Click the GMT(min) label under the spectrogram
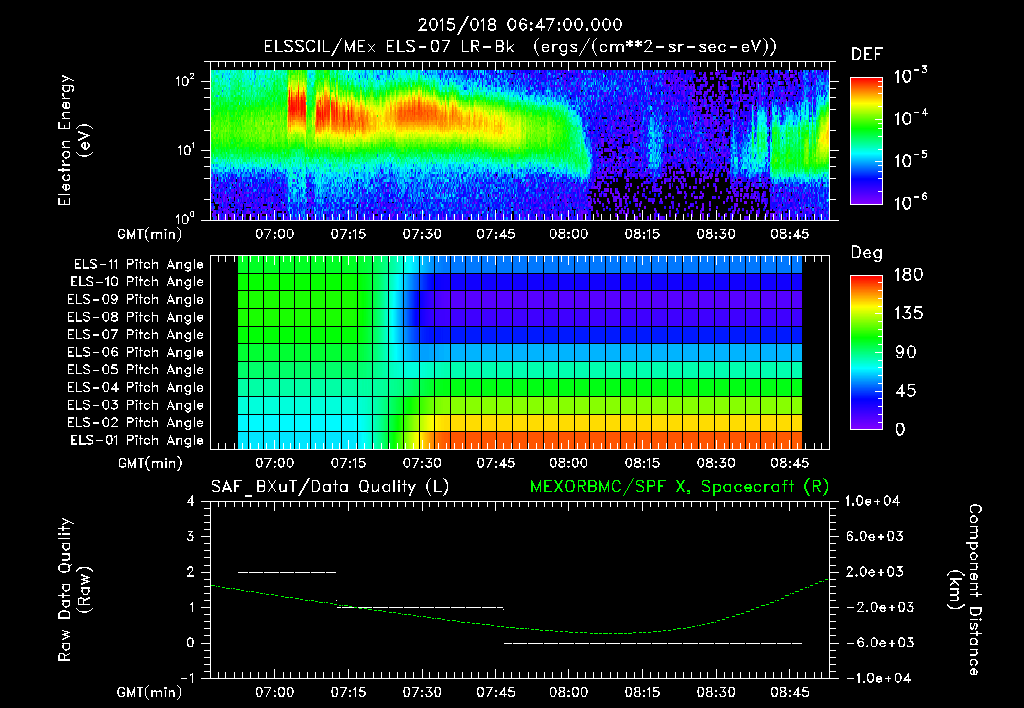Image resolution: width=1024 pixels, height=708 pixels. pyautogui.click(x=150, y=234)
